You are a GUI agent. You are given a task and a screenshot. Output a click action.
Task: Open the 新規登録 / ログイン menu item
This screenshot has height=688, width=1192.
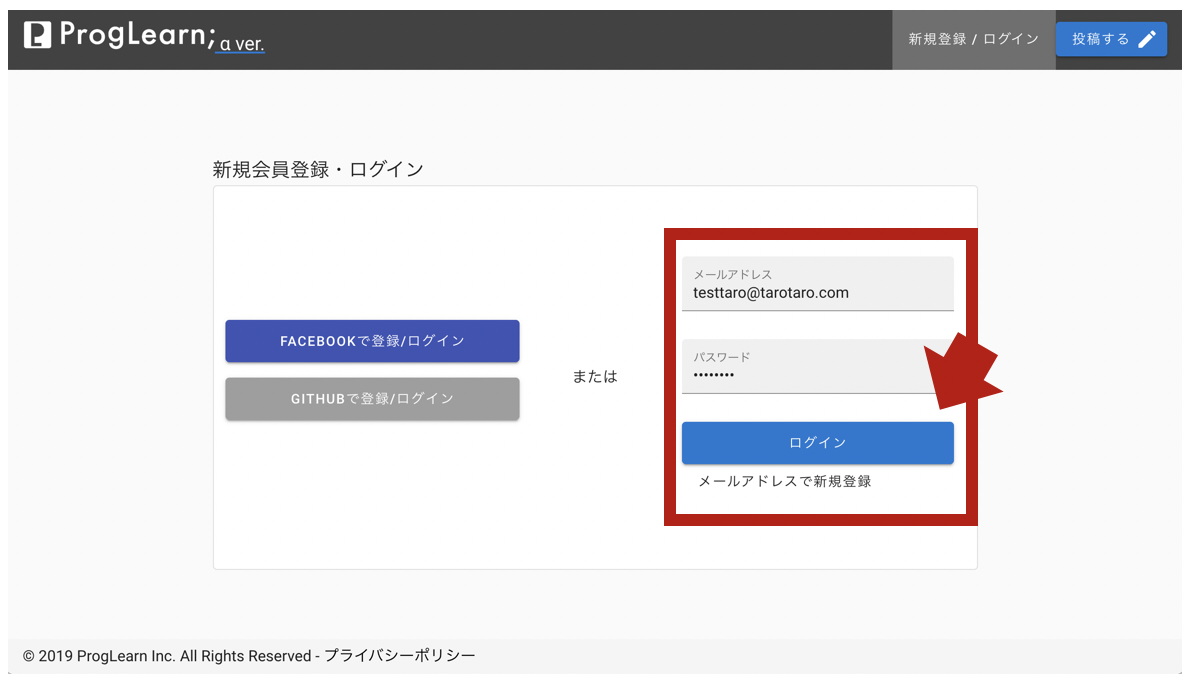pos(973,40)
